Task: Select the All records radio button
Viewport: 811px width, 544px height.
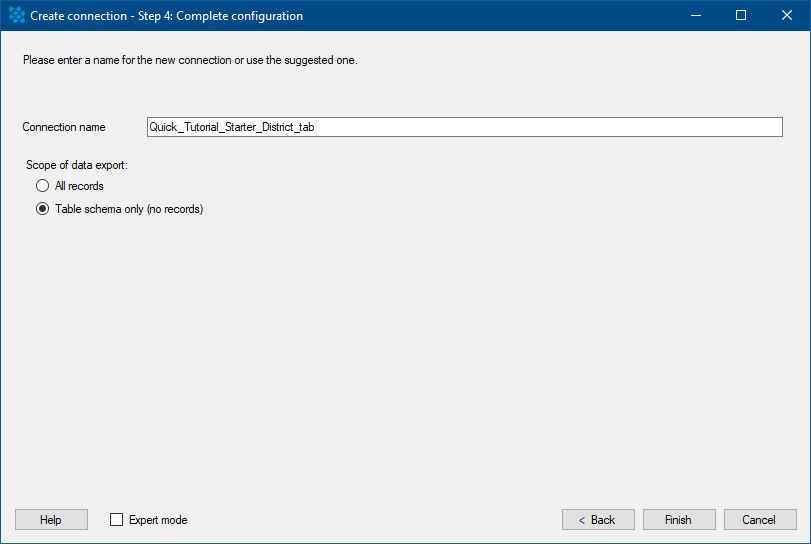Action: [42, 186]
